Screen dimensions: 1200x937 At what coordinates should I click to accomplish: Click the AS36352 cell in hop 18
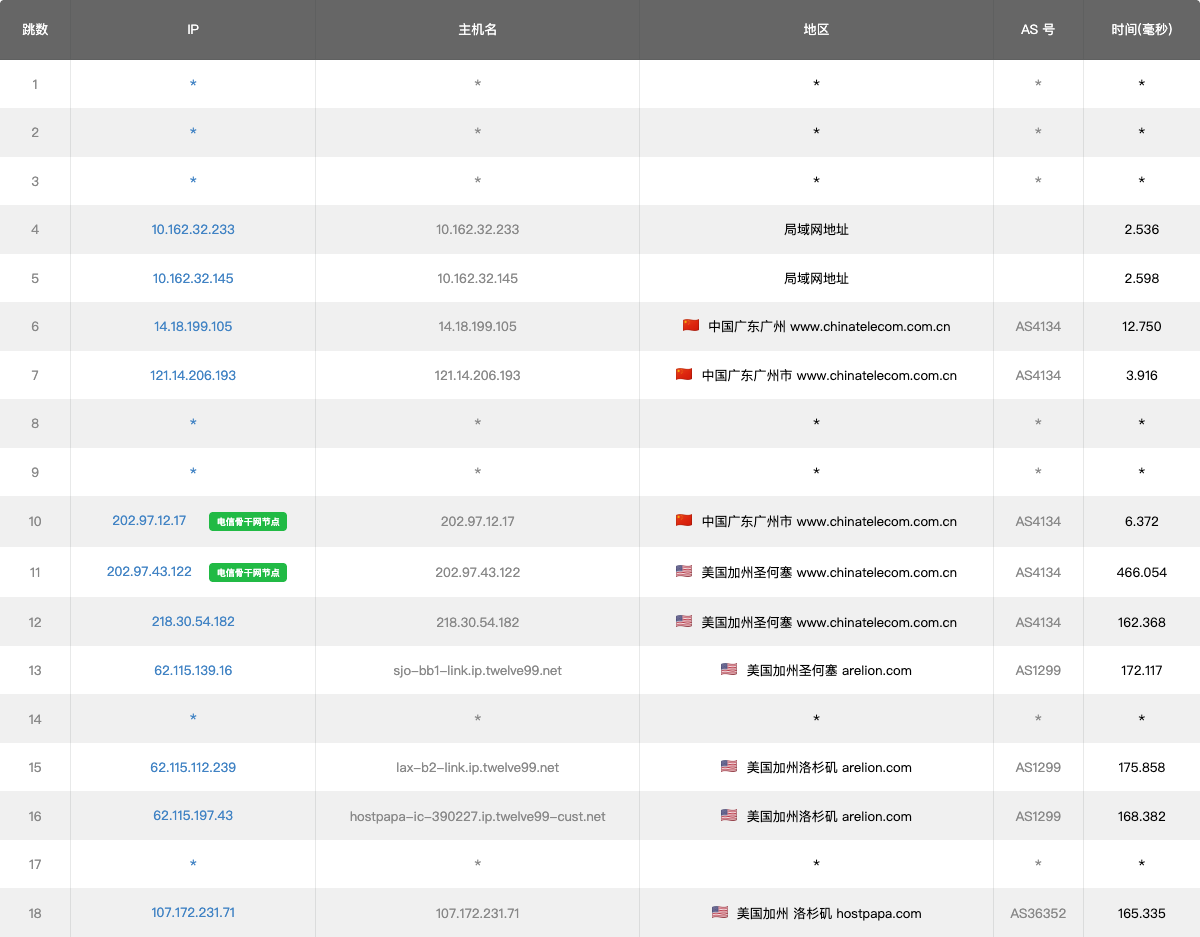tap(1037, 913)
